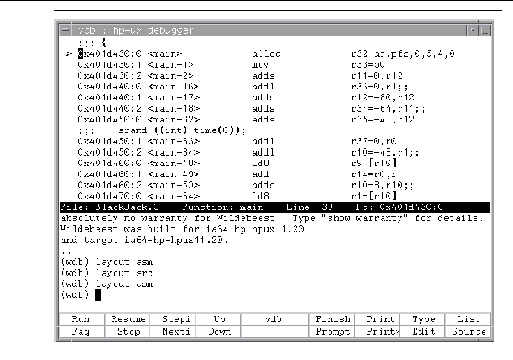Select the <main+18> adds instruction line
Screen dimensions: 513x360
pyautogui.click(x=251, y=109)
